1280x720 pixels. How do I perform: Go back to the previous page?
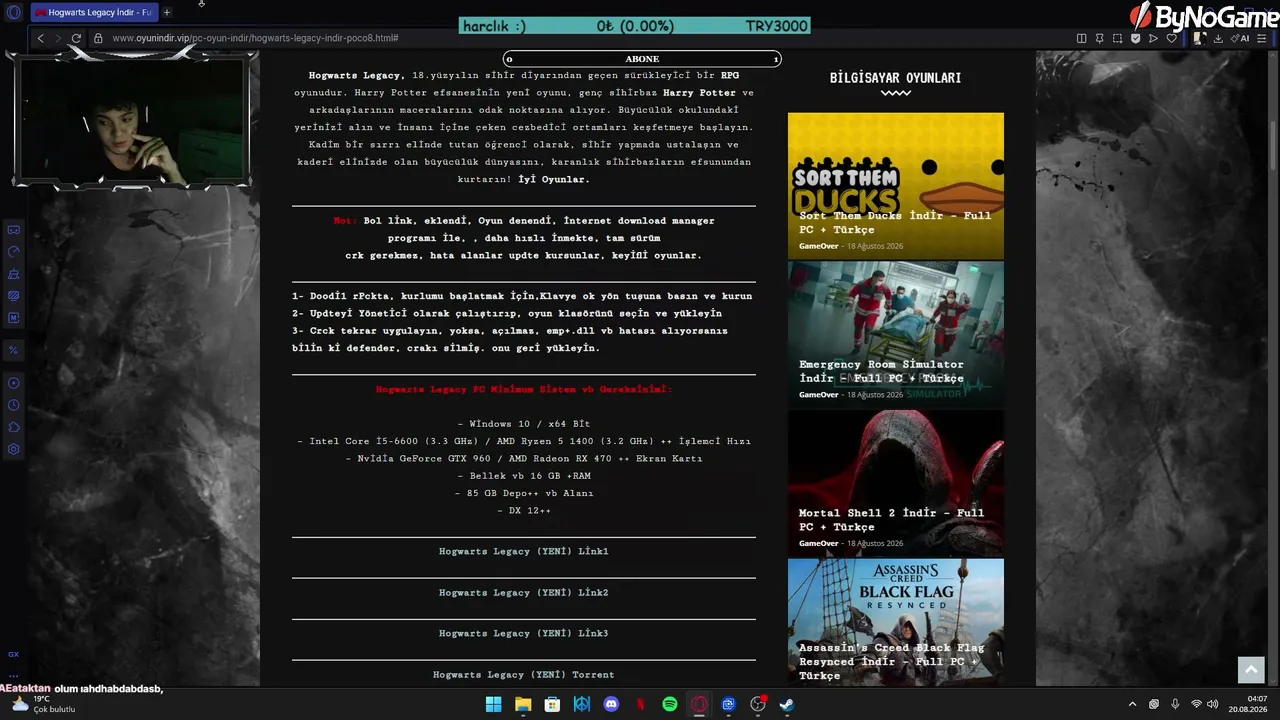[40, 38]
